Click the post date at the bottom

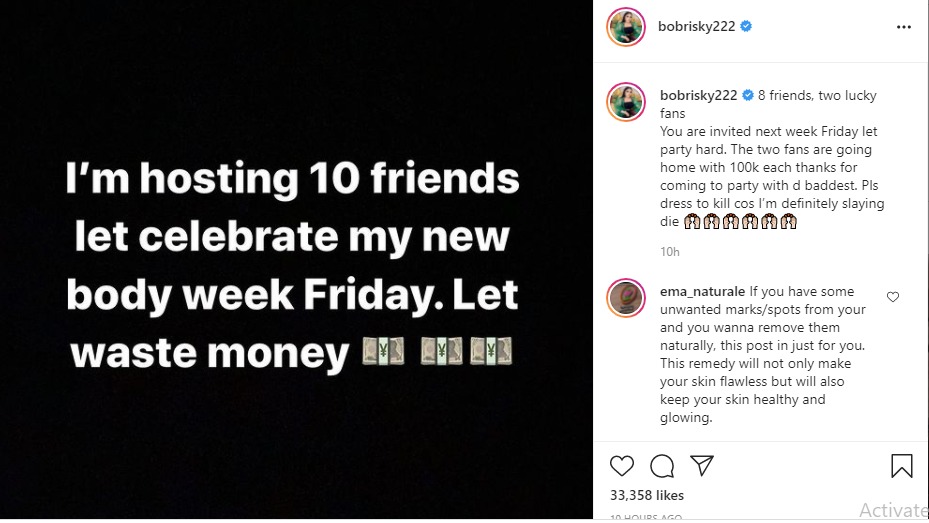[646, 517]
